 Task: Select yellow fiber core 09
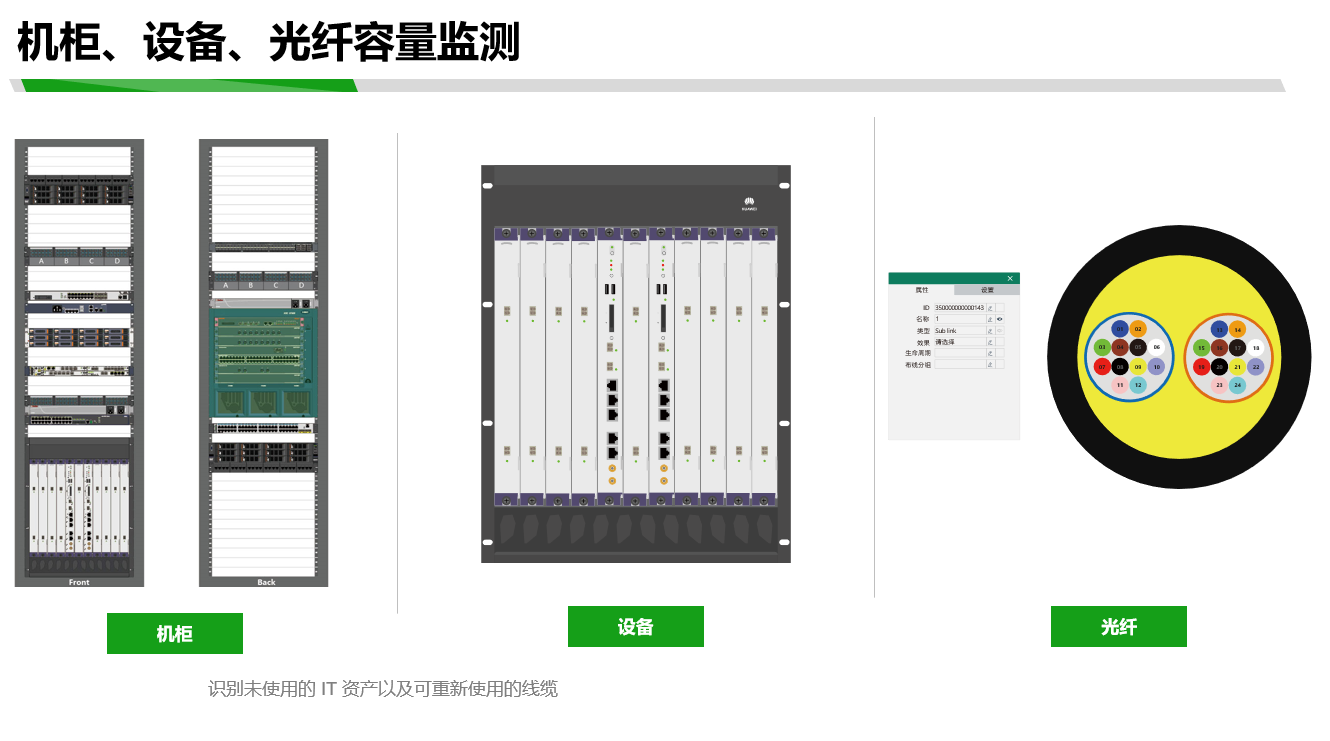tap(1138, 366)
